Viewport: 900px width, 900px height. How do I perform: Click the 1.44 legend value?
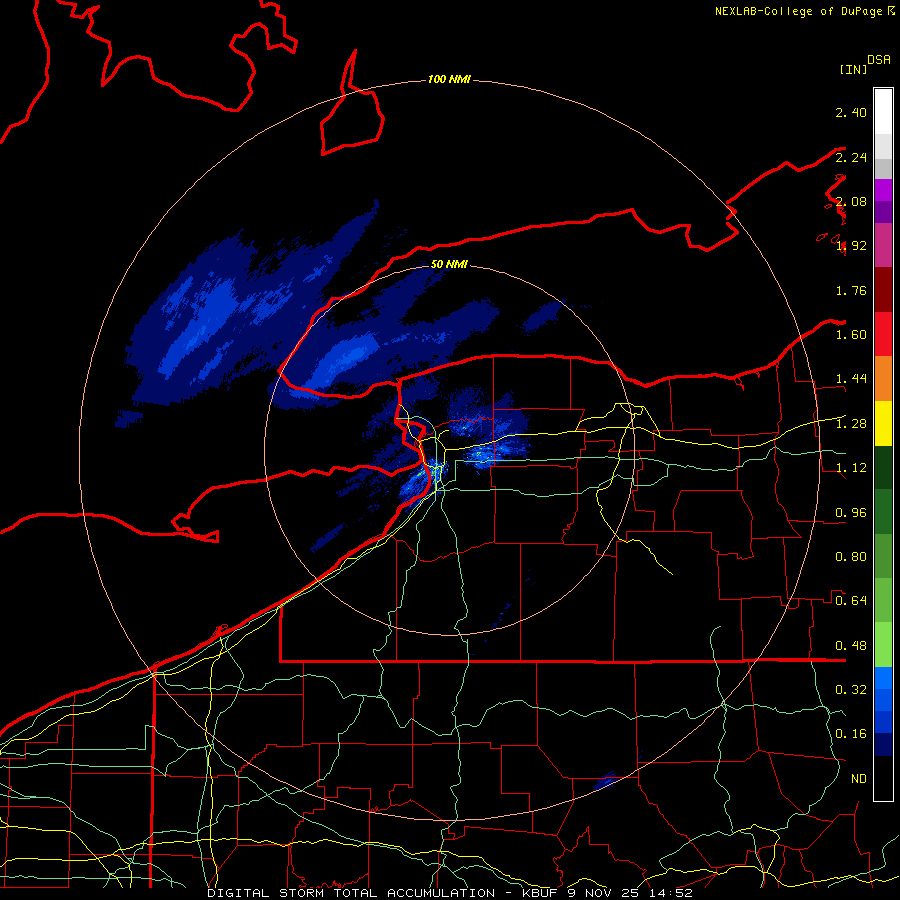[x=851, y=379]
